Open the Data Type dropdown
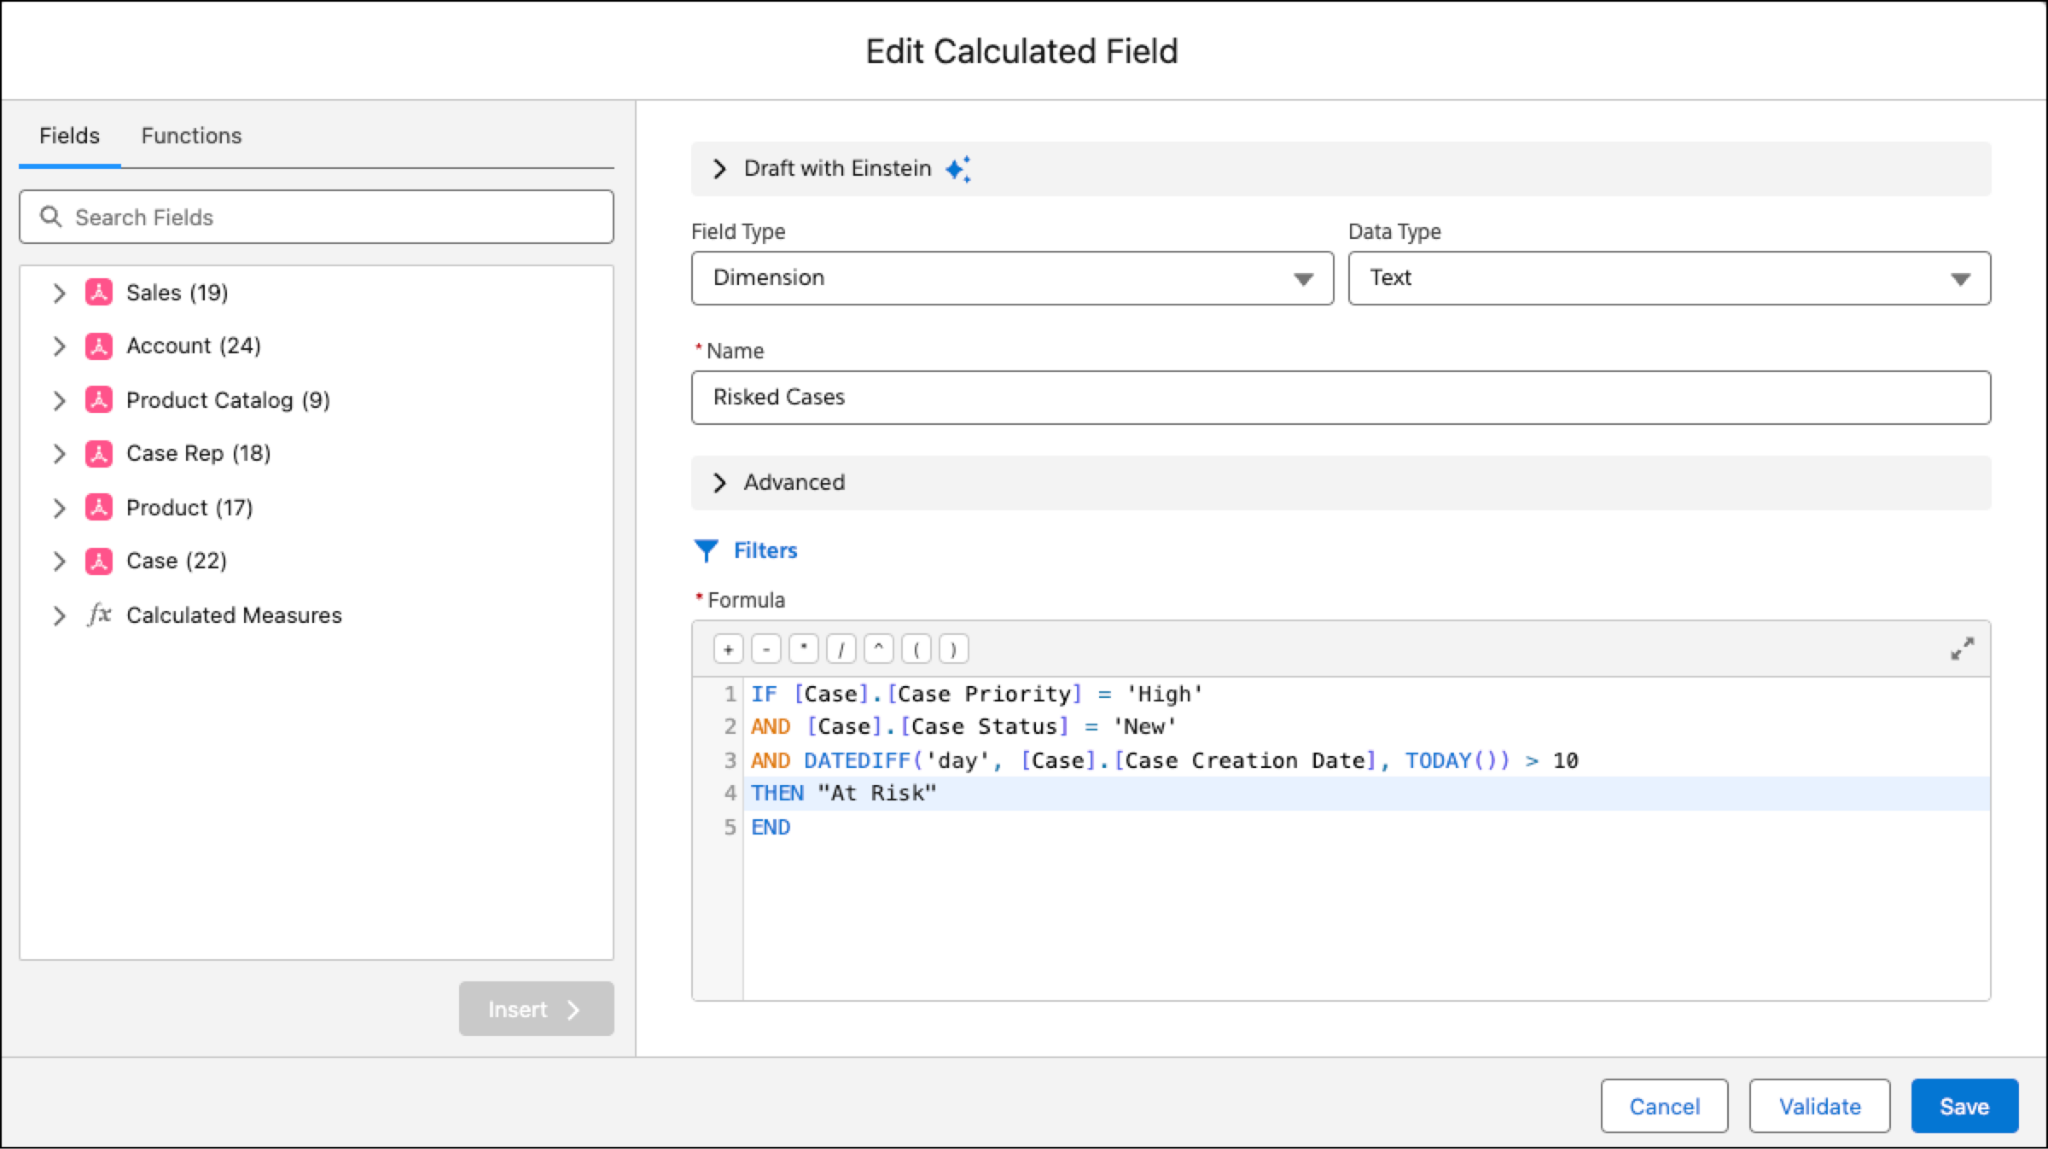 point(1669,278)
